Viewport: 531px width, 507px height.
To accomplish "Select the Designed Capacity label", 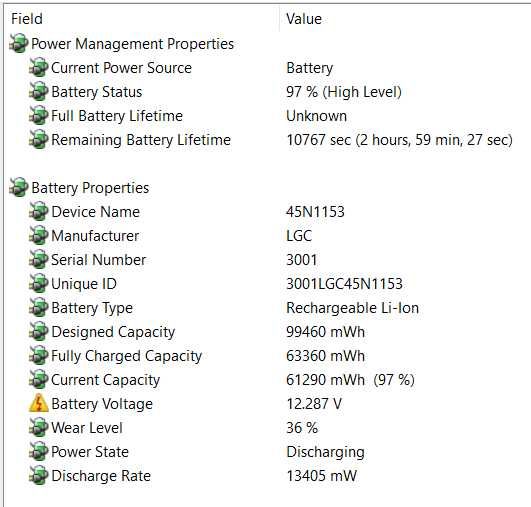I will pos(113,332).
